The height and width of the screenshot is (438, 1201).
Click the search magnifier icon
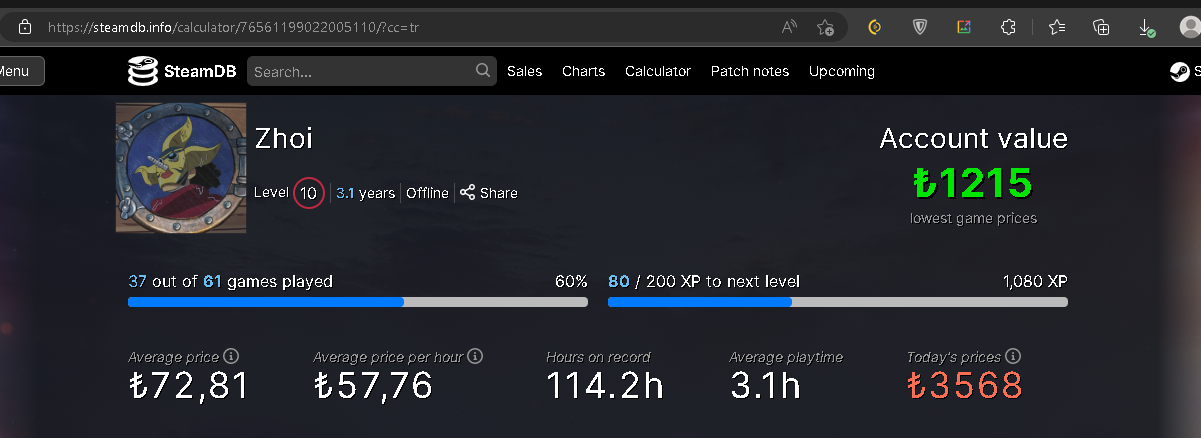483,70
